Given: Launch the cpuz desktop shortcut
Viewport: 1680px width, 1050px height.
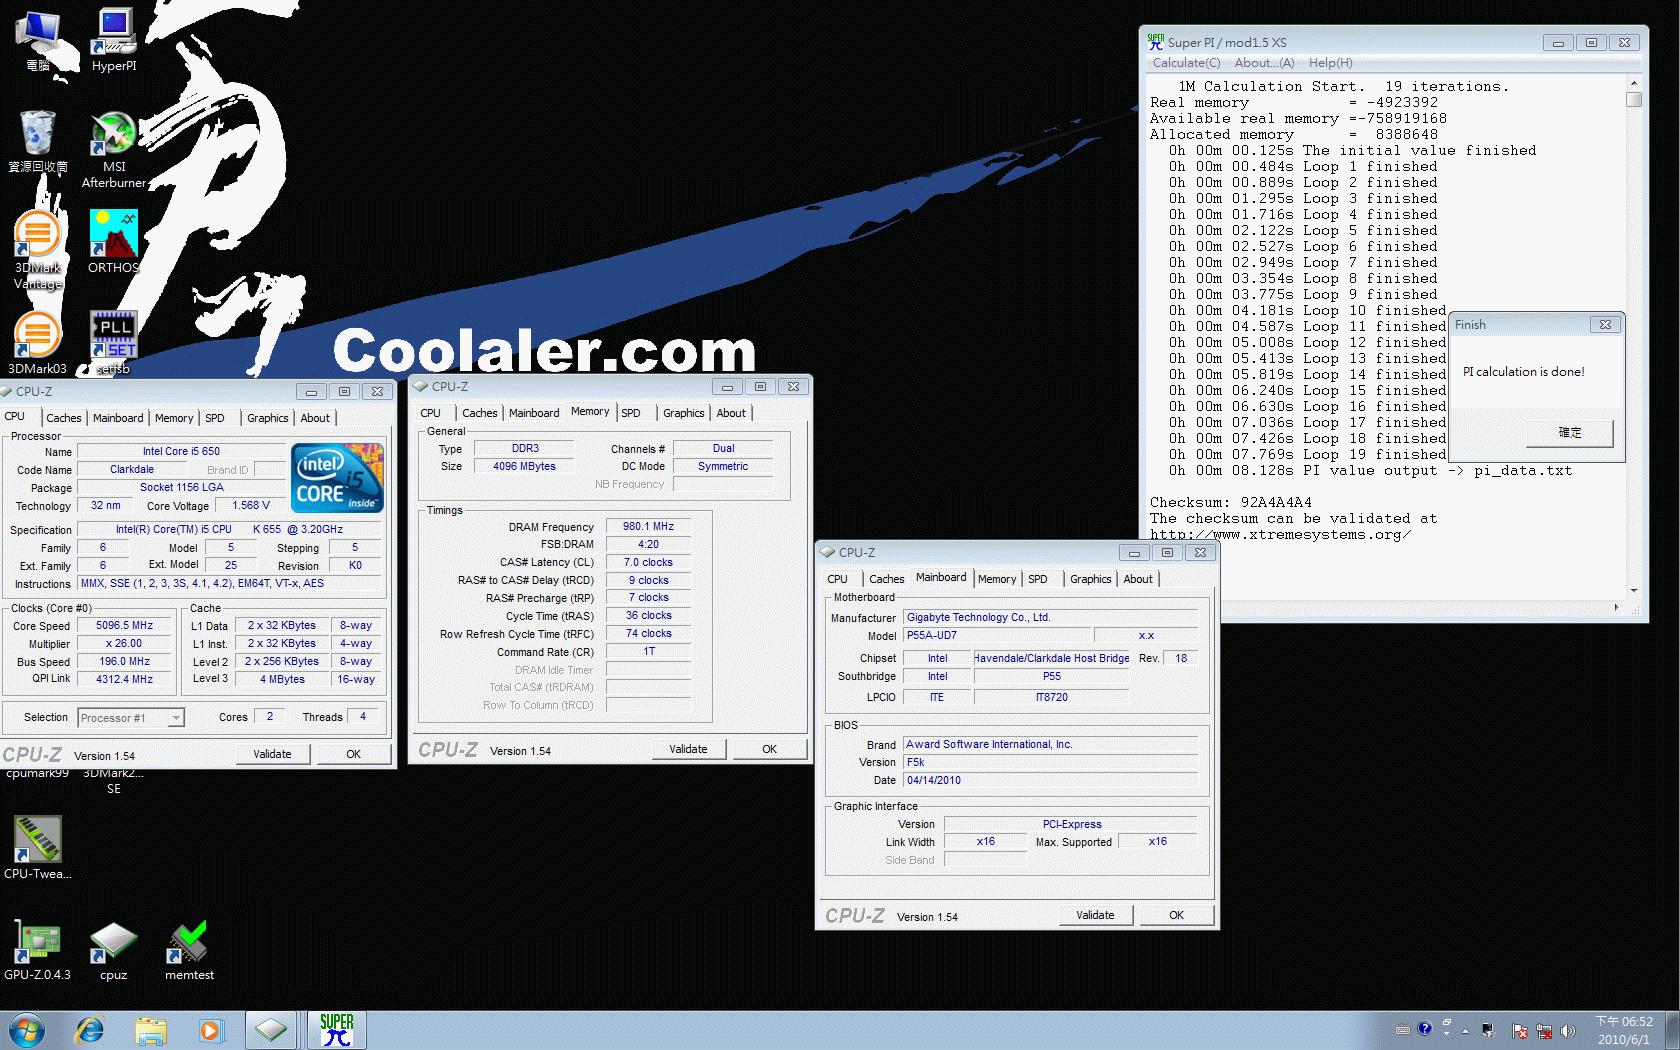Looking at the screenshot, I should pyautogui.click(x=113, y=950).
